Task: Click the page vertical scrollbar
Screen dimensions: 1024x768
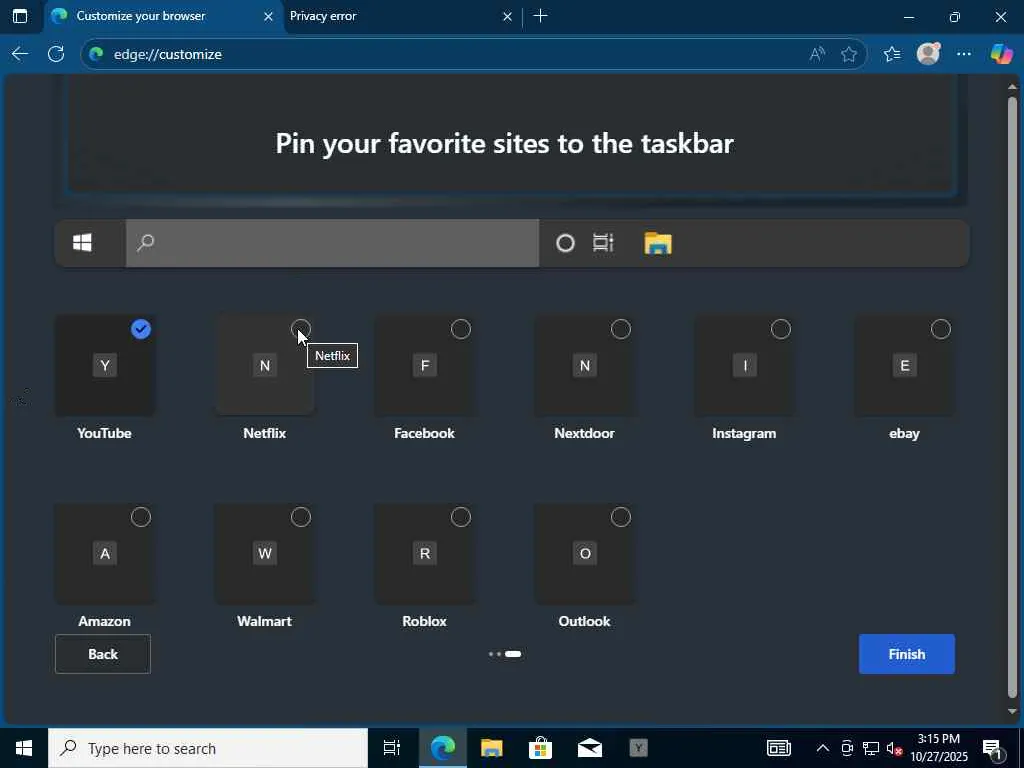Action: click(x=1012, y=398)
